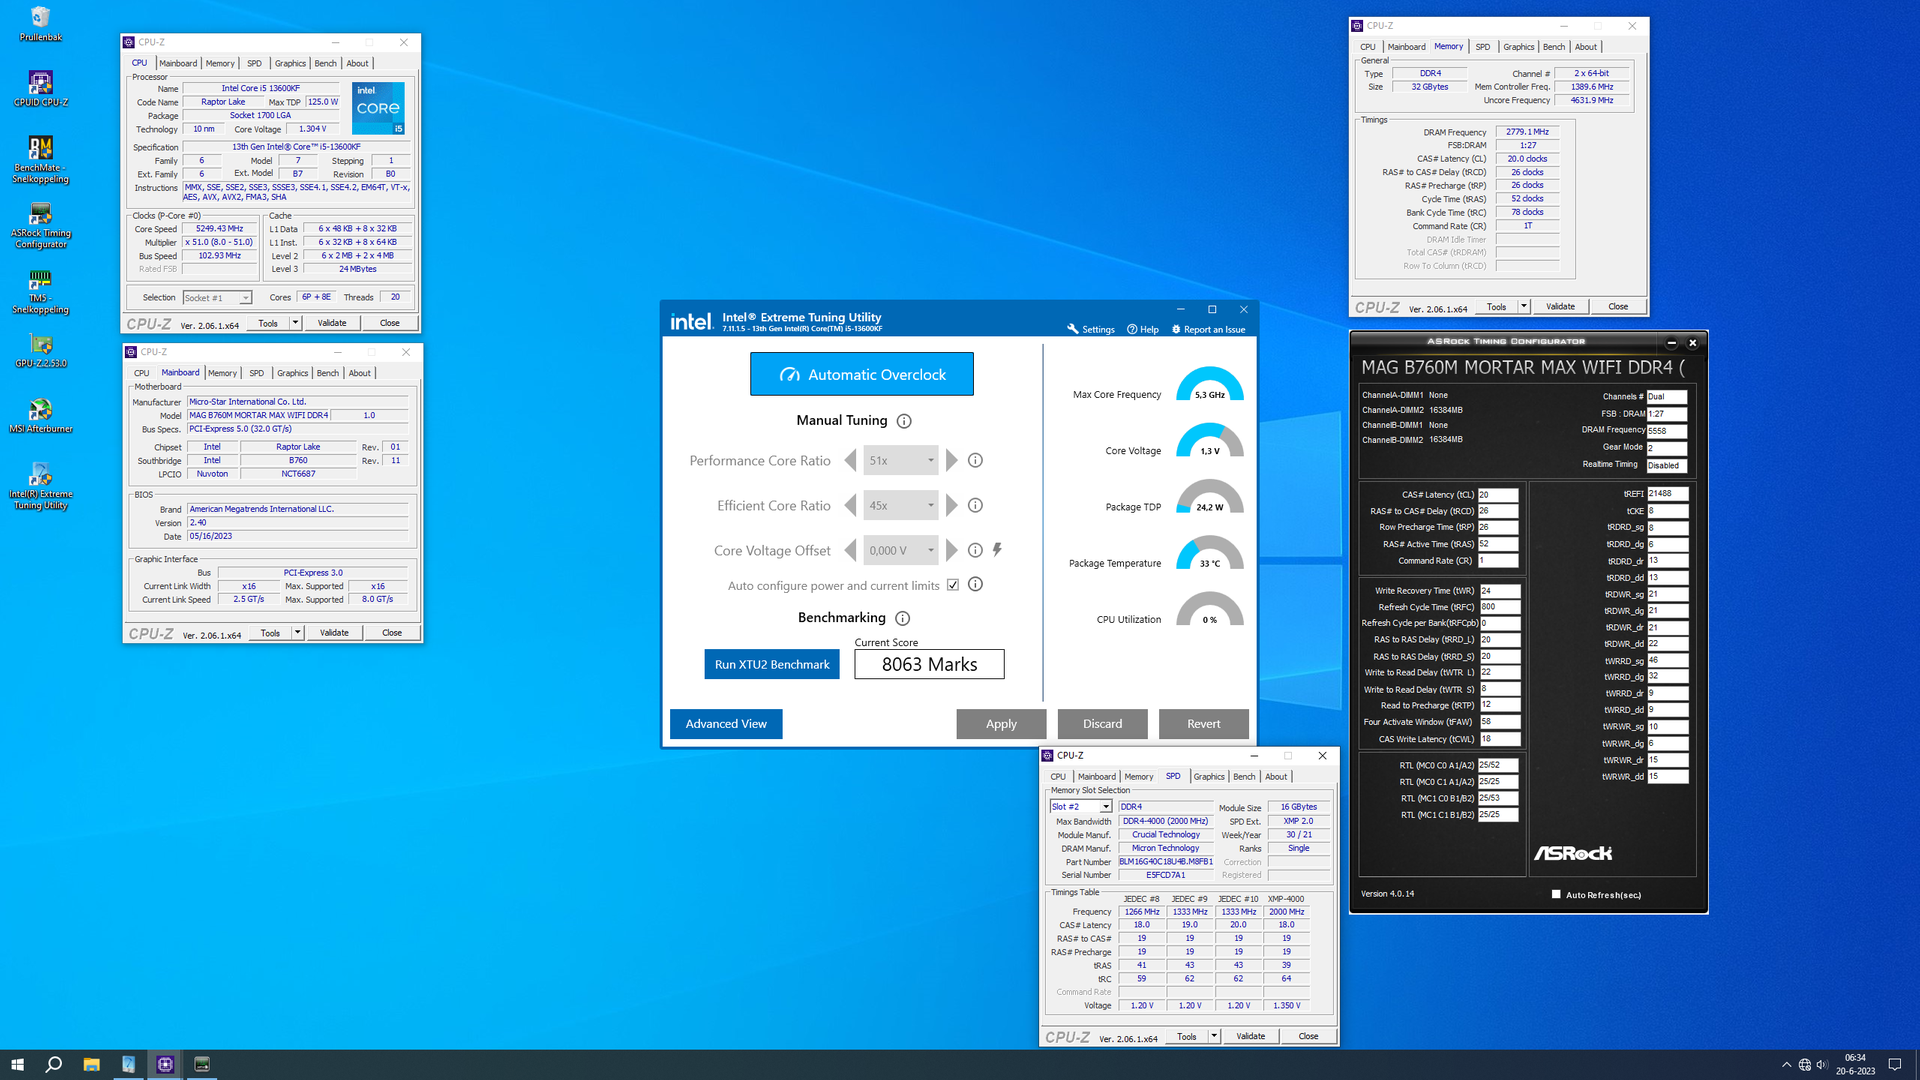Click Report an Issue in Intel XTU
Image resolution: width=1920 pixels, height=1080 pixels.
pos(1208,329)
